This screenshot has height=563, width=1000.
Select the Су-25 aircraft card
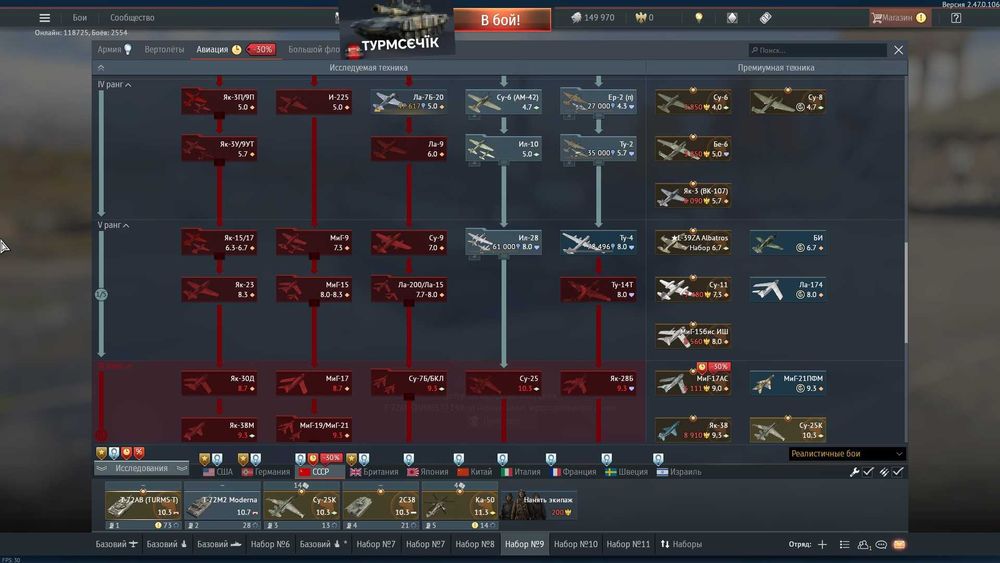pos(504,383)
